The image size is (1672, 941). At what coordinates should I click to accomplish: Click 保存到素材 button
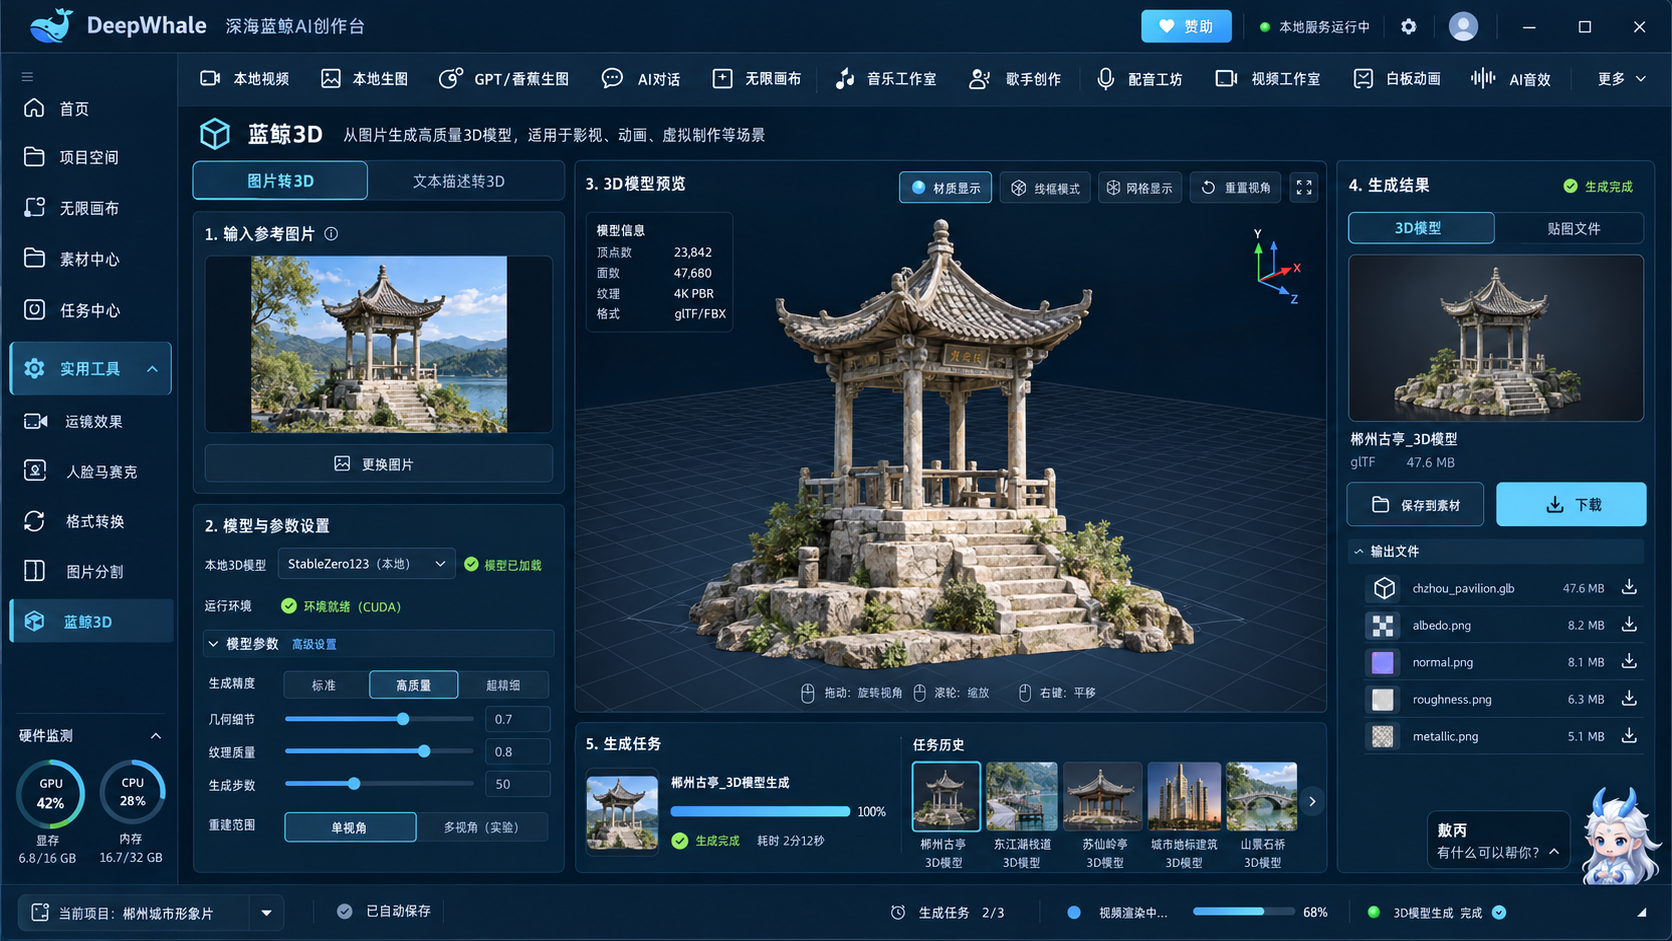[x=1415, y=505]
